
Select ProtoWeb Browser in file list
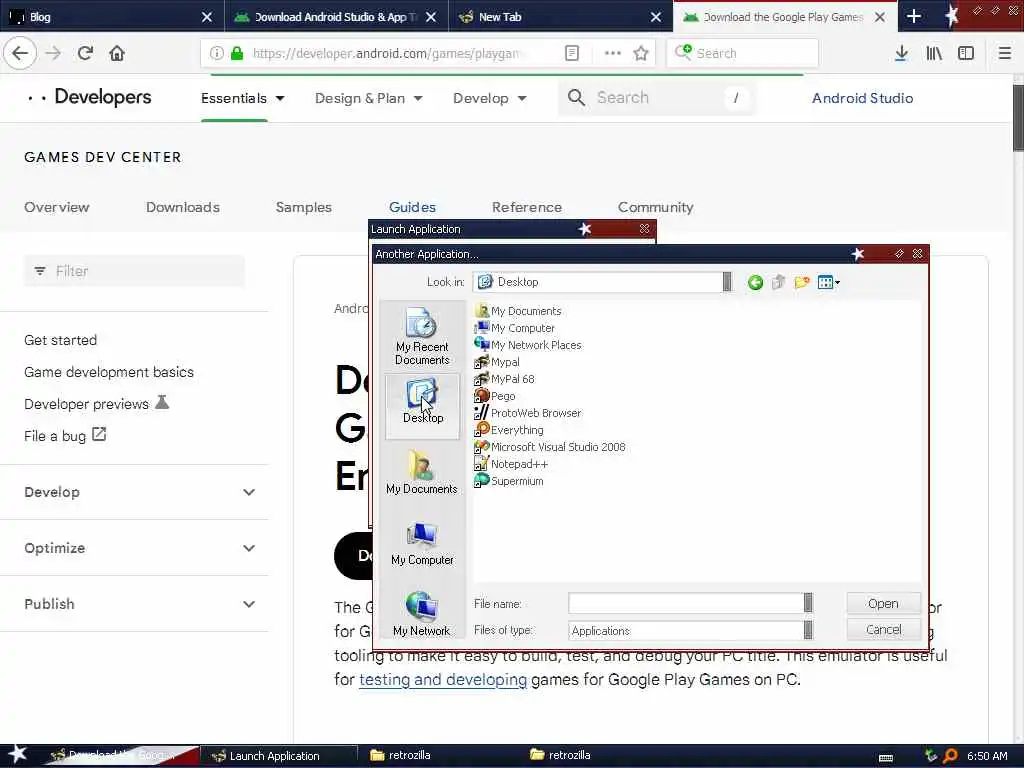(x=528, y=413)
